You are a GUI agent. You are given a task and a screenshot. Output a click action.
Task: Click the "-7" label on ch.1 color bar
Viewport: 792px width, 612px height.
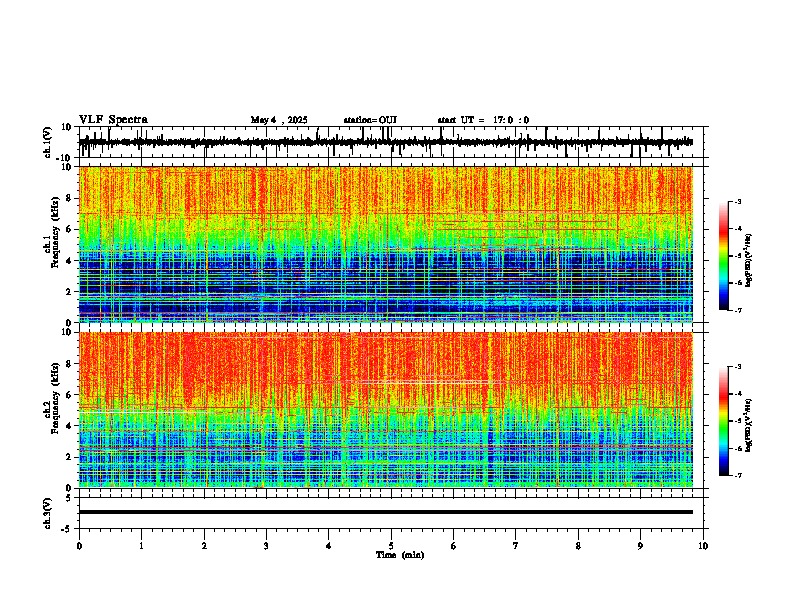click(x=738, y=310)
